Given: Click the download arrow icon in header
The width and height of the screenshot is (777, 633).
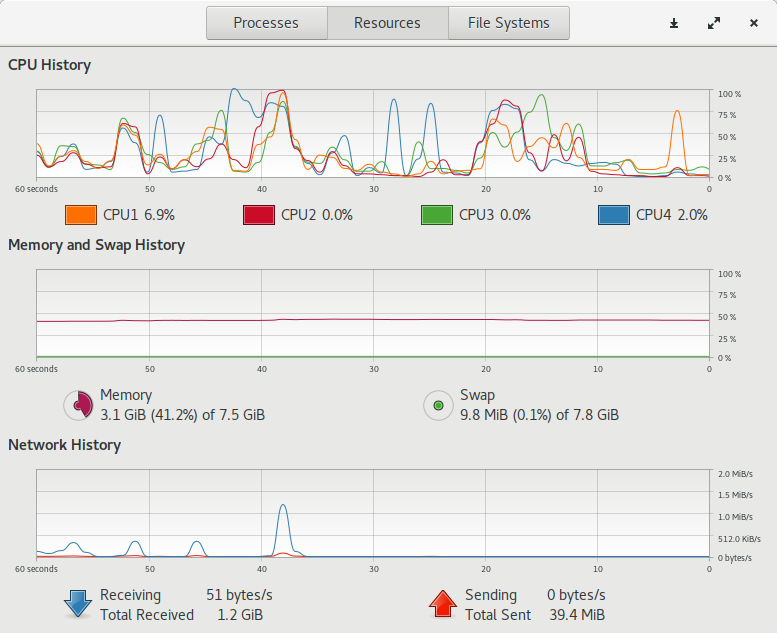Looking at the screenshot, I should (674, 23).
